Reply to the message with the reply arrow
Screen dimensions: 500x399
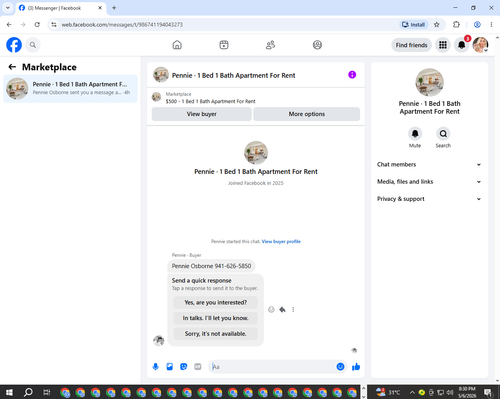tap(282, 310)
